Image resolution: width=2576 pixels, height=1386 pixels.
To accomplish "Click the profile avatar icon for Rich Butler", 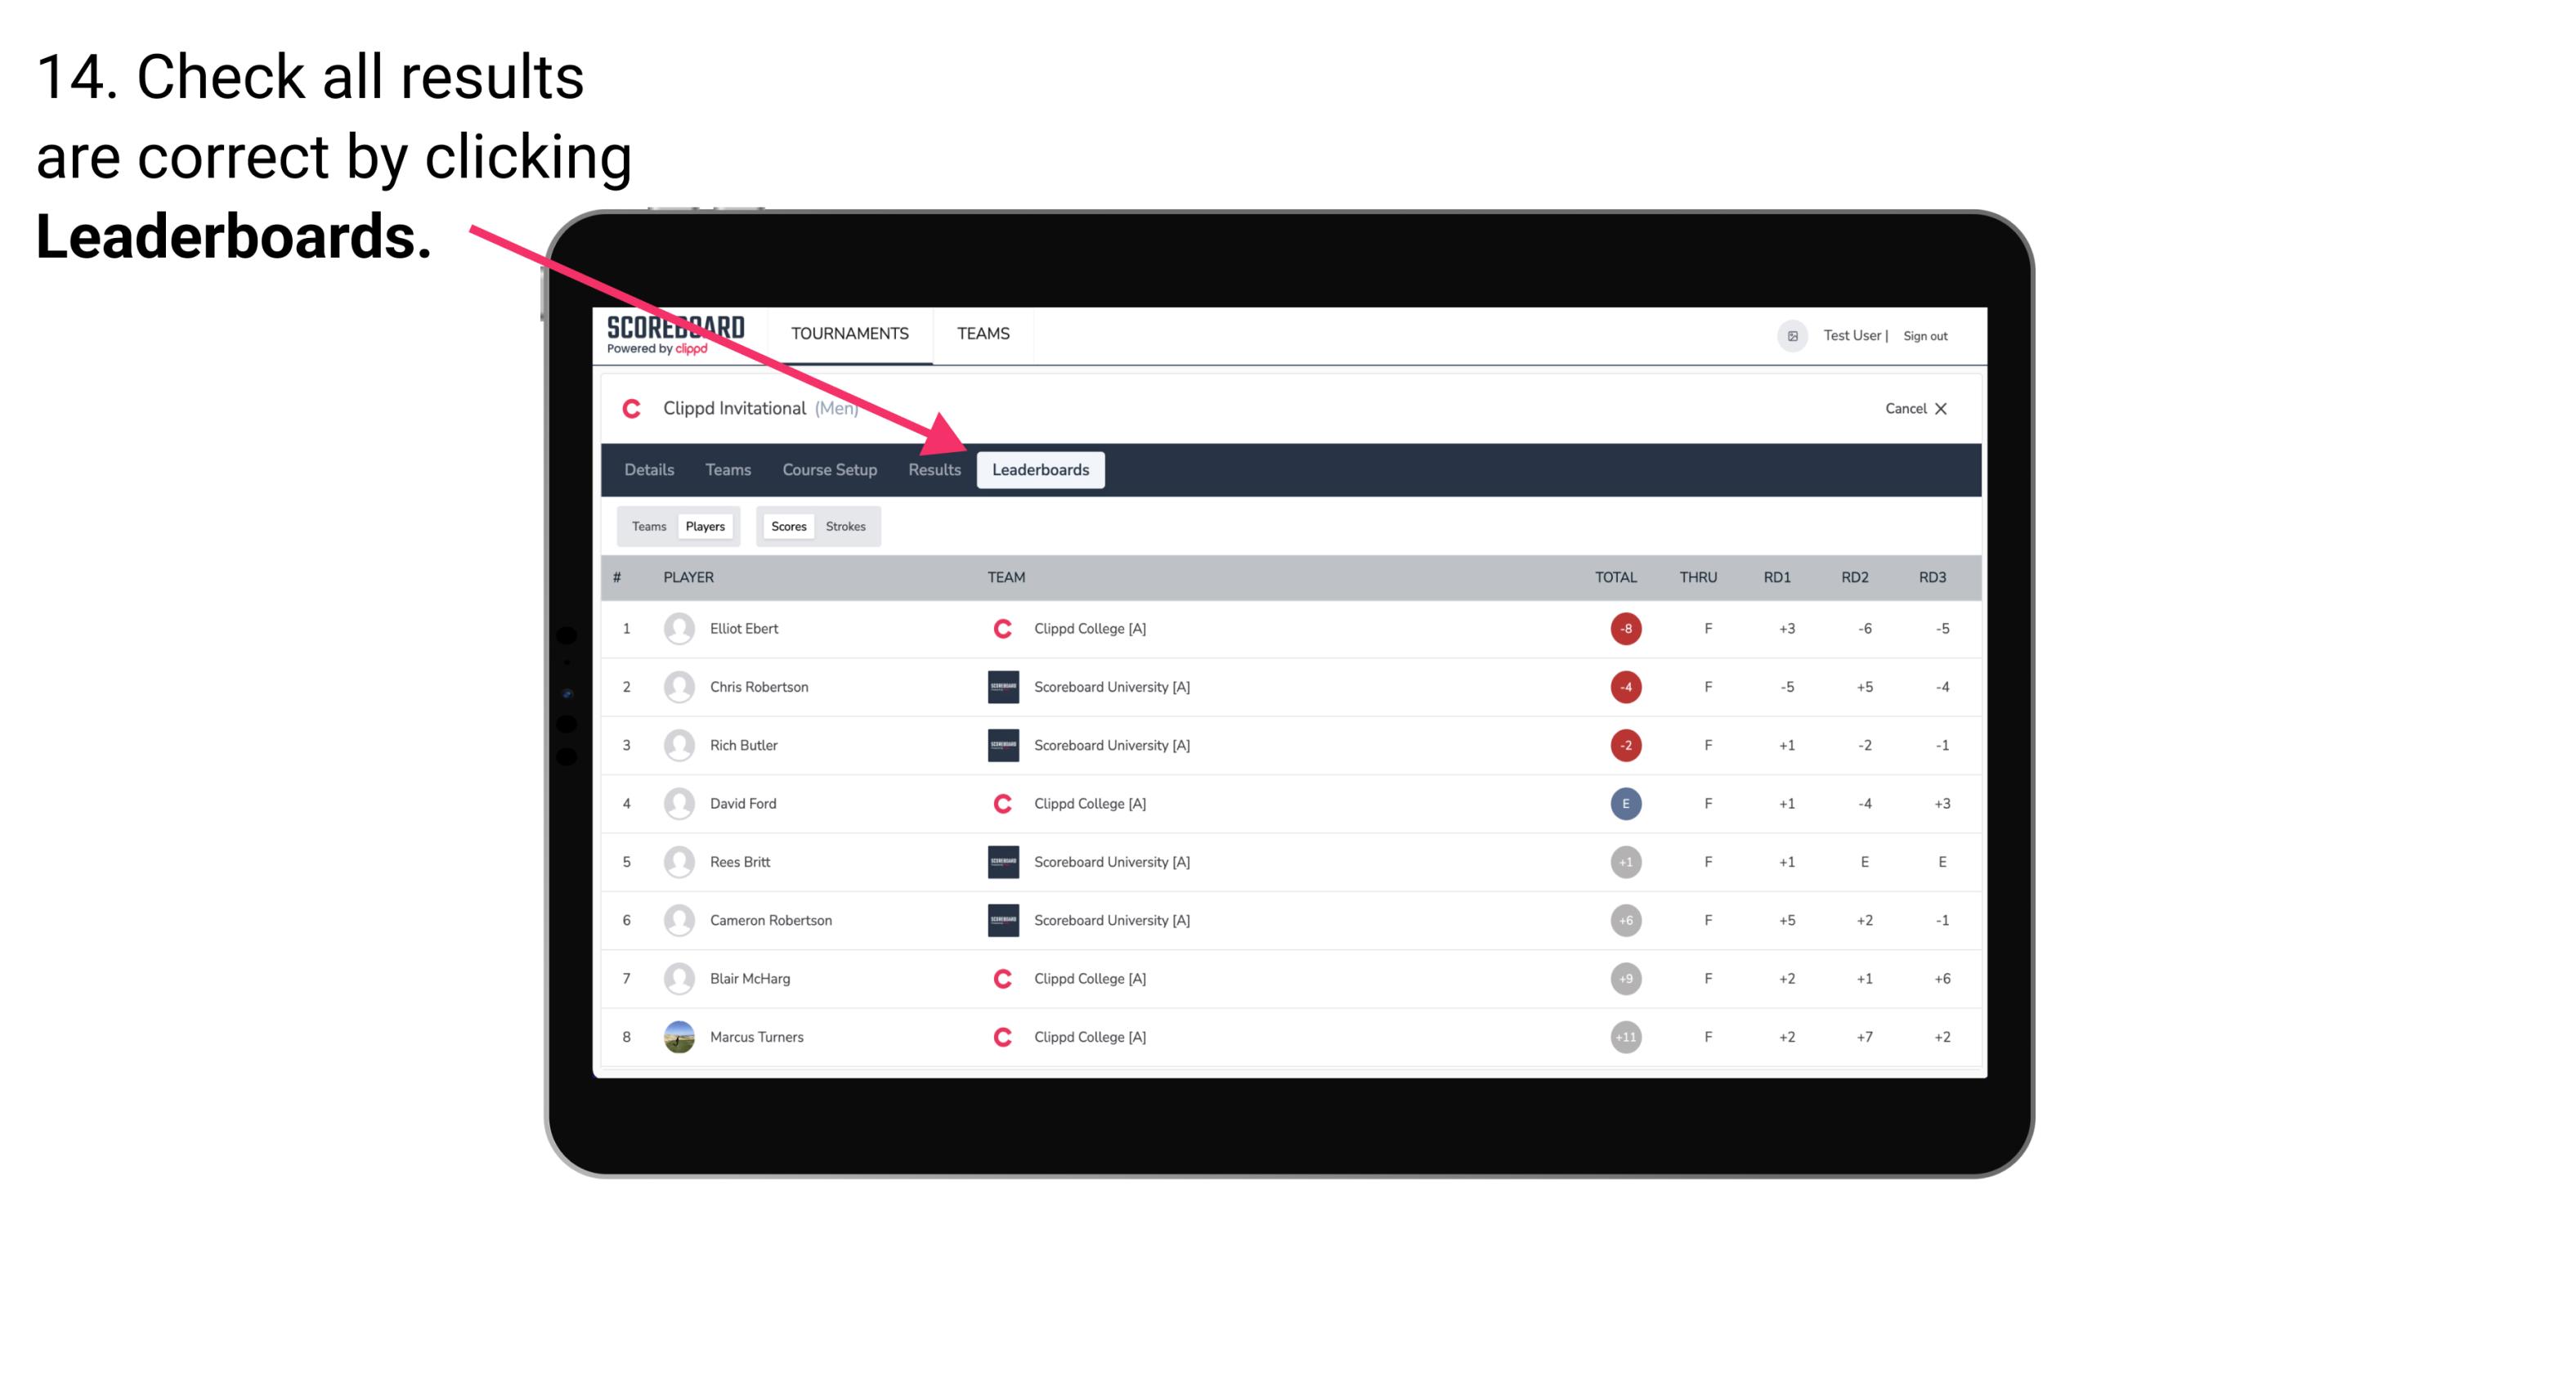I will point(677,744).
